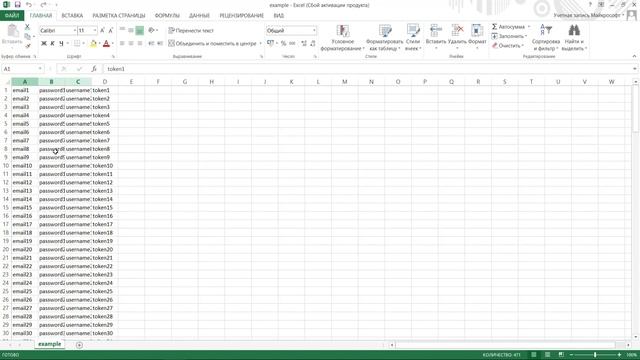Click the Decrease Font Size icon
The height and width of the screenshot is (360, 640).
pos(111,31)
